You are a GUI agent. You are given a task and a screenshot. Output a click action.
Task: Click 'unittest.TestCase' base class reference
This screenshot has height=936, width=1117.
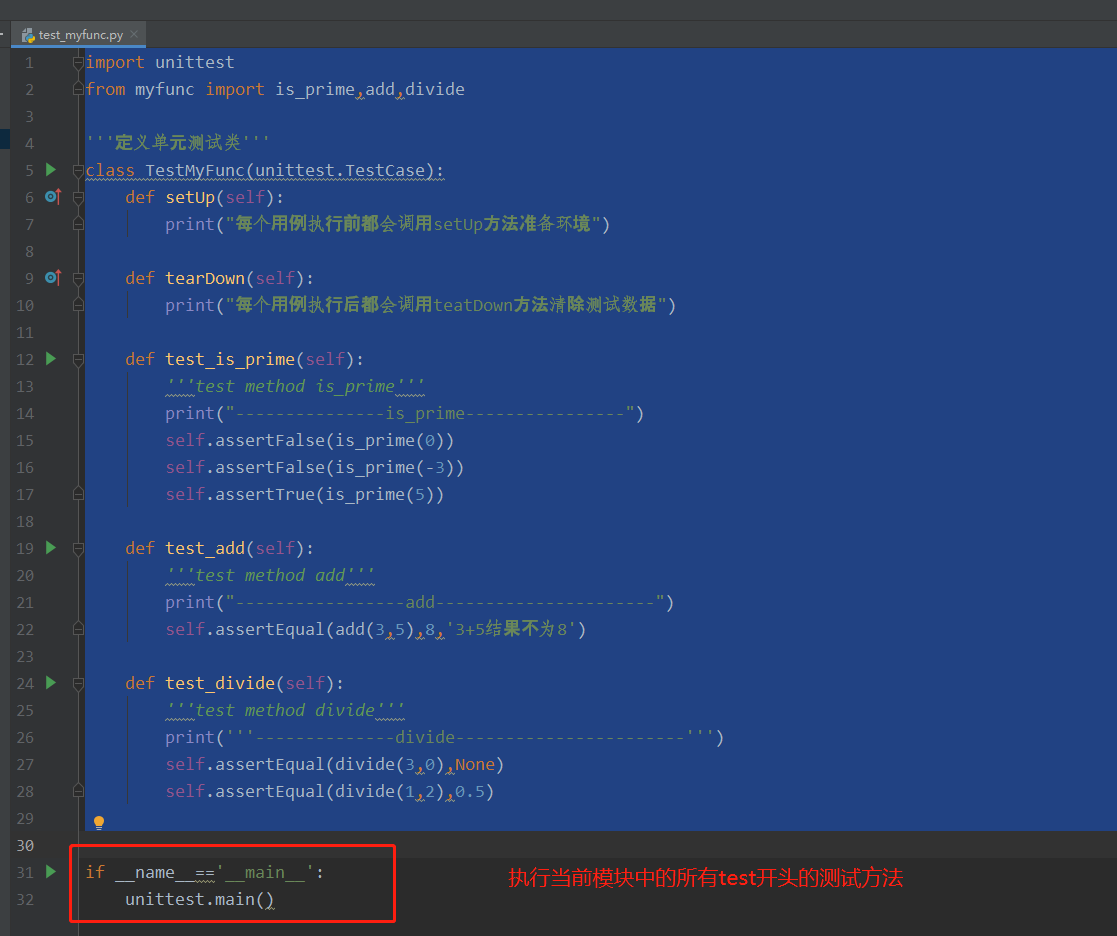pos(340,171)
